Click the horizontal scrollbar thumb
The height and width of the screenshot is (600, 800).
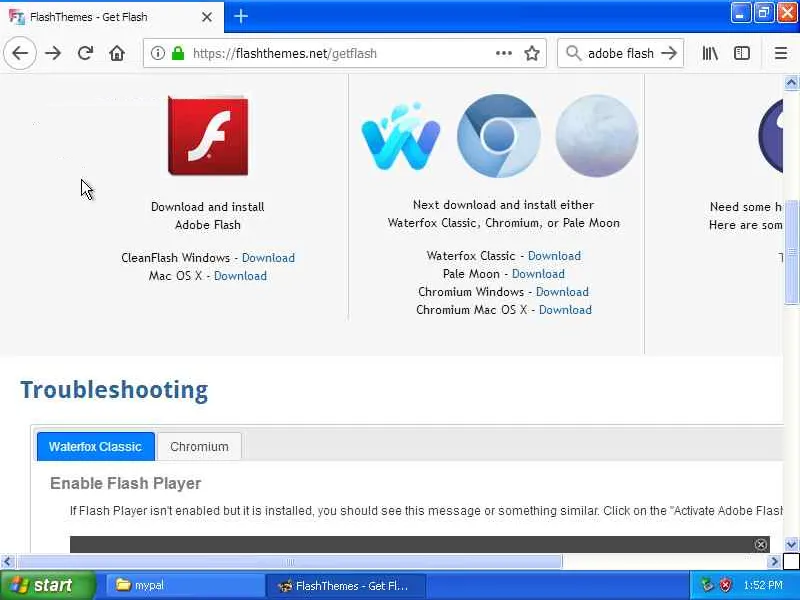[289, 562]
